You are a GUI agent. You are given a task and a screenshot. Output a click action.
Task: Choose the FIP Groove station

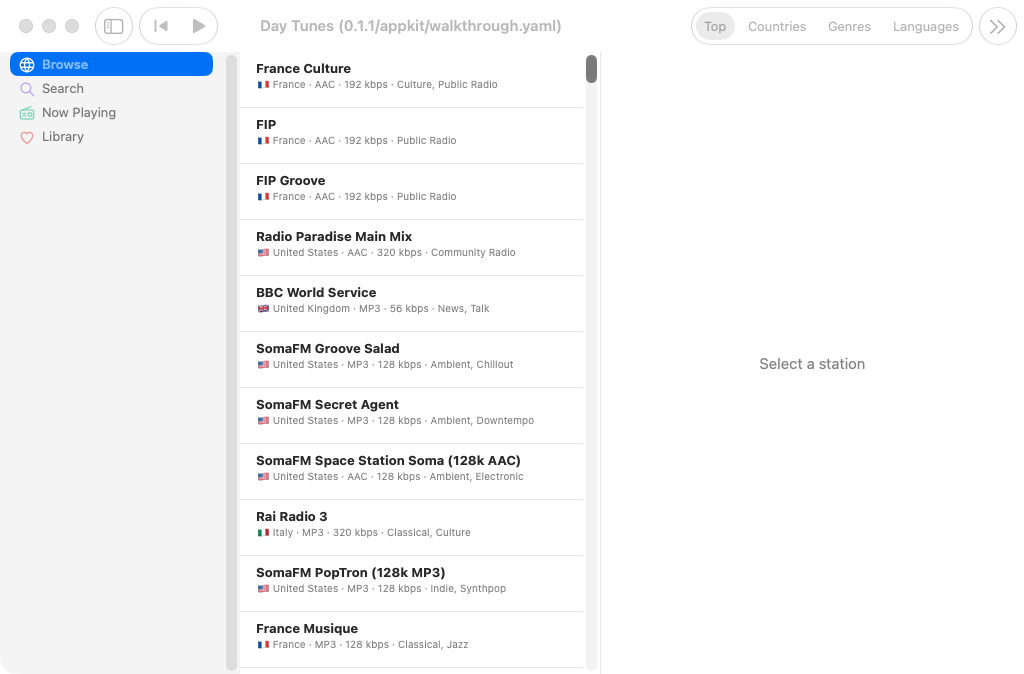(411, 191)
